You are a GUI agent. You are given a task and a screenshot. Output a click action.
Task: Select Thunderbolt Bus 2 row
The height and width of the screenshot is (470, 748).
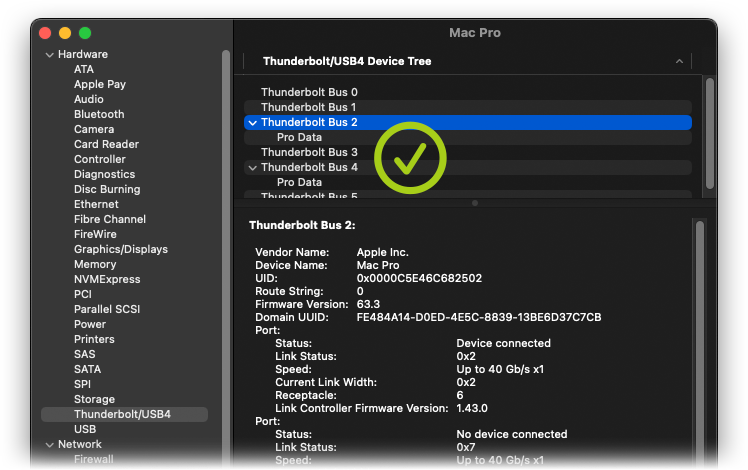[x=468, y=122]
